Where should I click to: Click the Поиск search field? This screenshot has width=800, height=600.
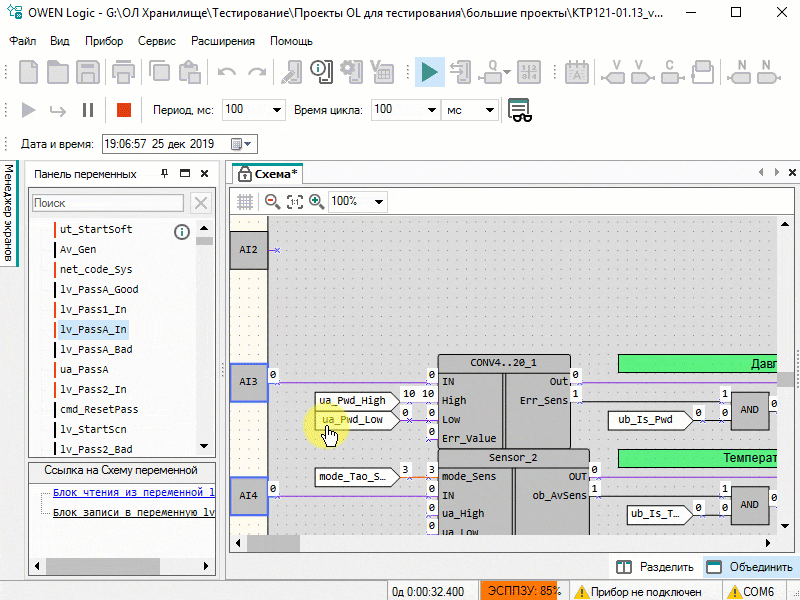(108, 203)
